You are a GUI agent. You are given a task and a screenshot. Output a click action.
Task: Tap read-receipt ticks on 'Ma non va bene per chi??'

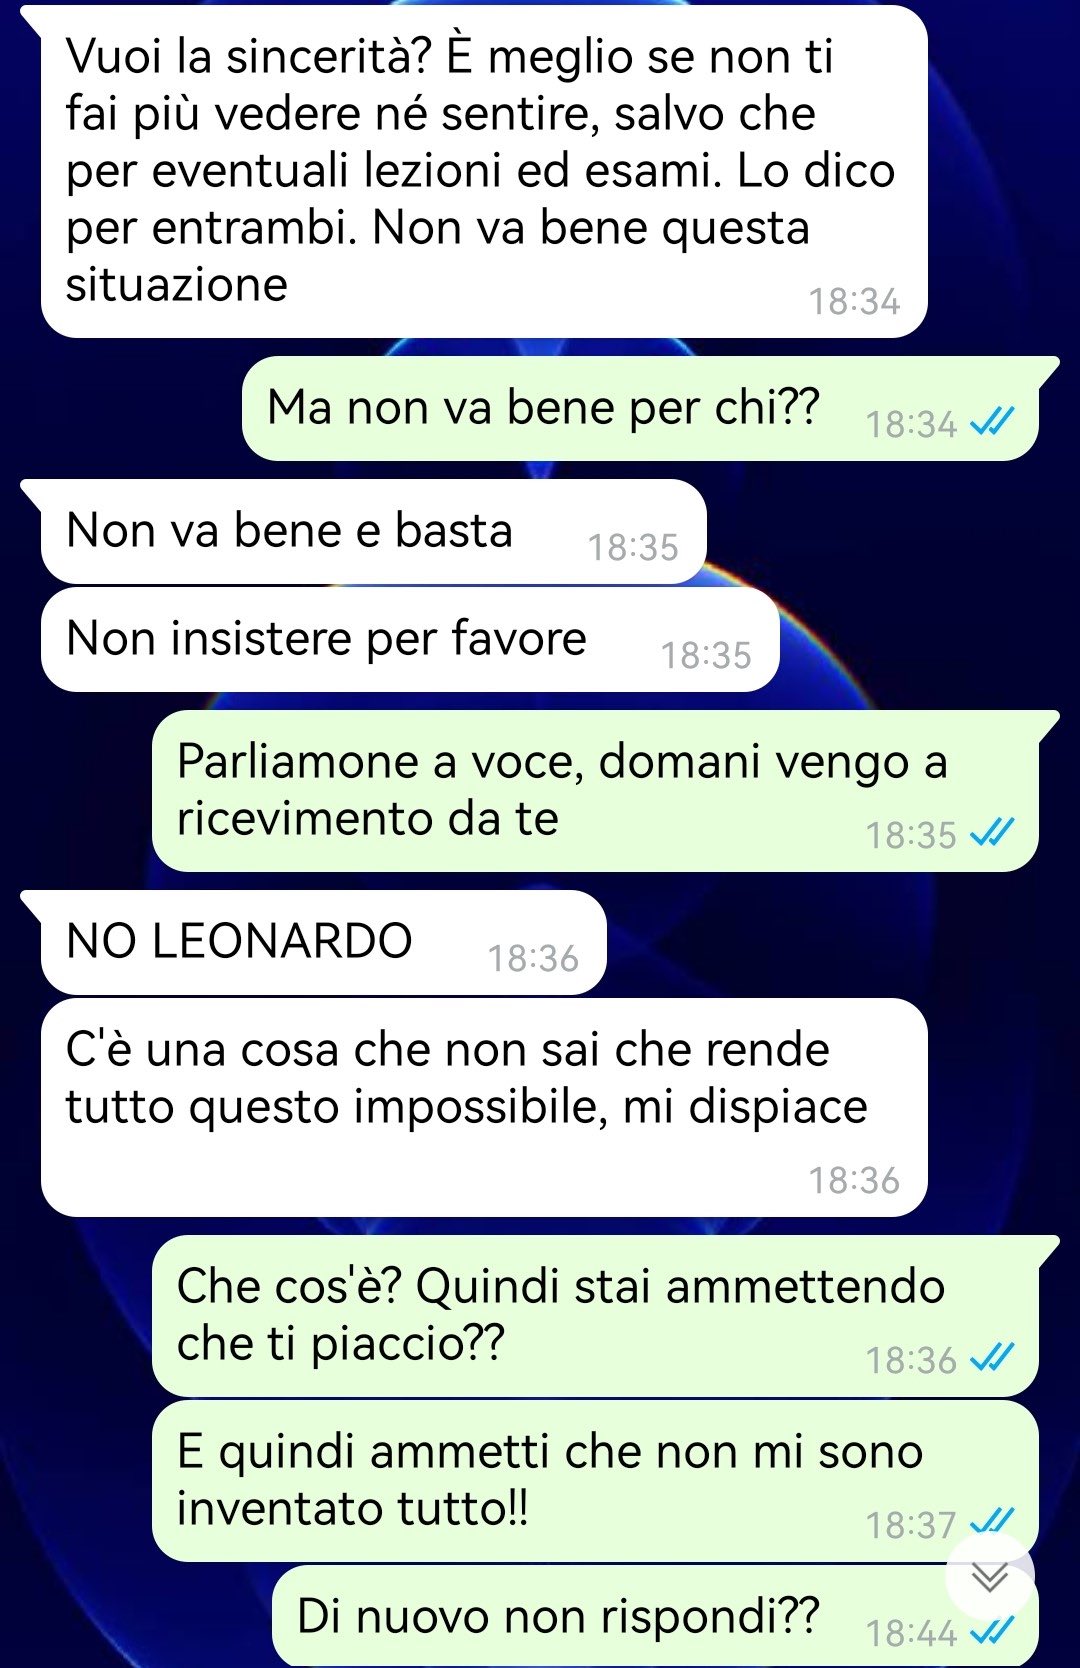click(992, 423)
